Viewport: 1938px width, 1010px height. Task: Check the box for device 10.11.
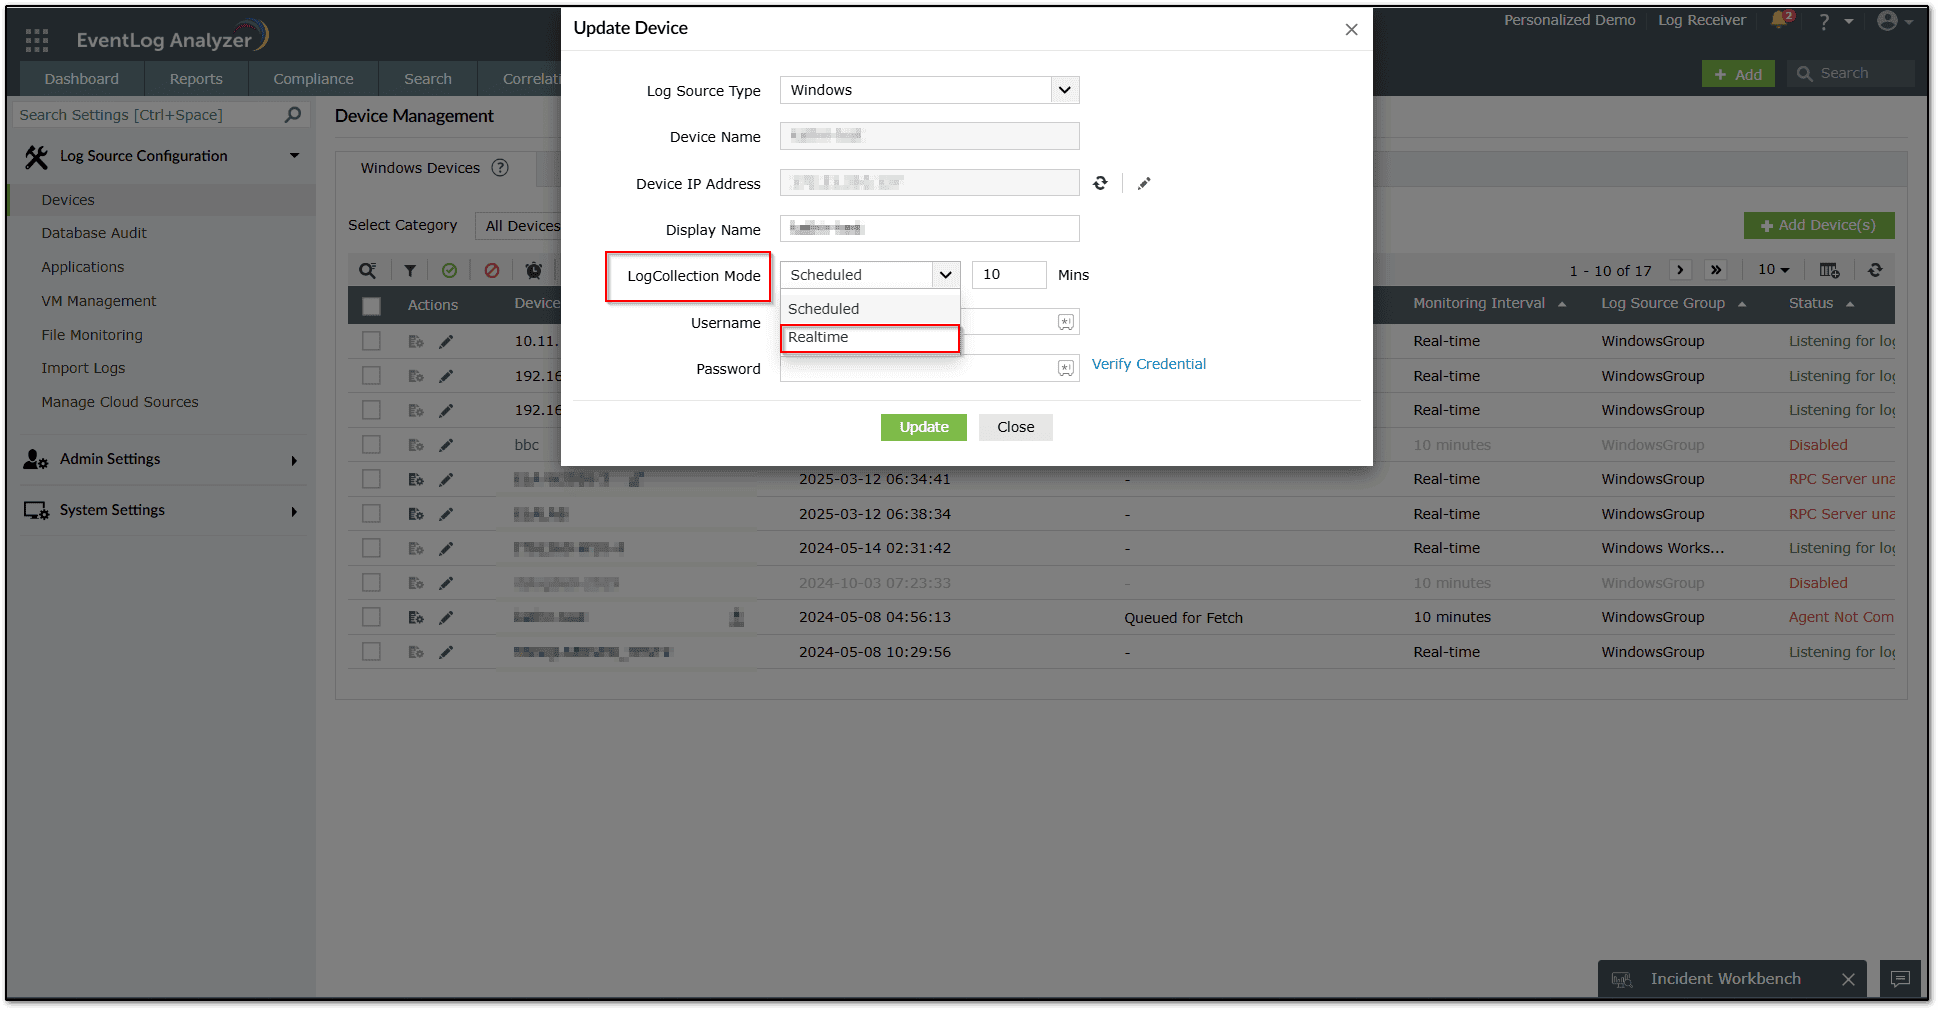(371, 341)
